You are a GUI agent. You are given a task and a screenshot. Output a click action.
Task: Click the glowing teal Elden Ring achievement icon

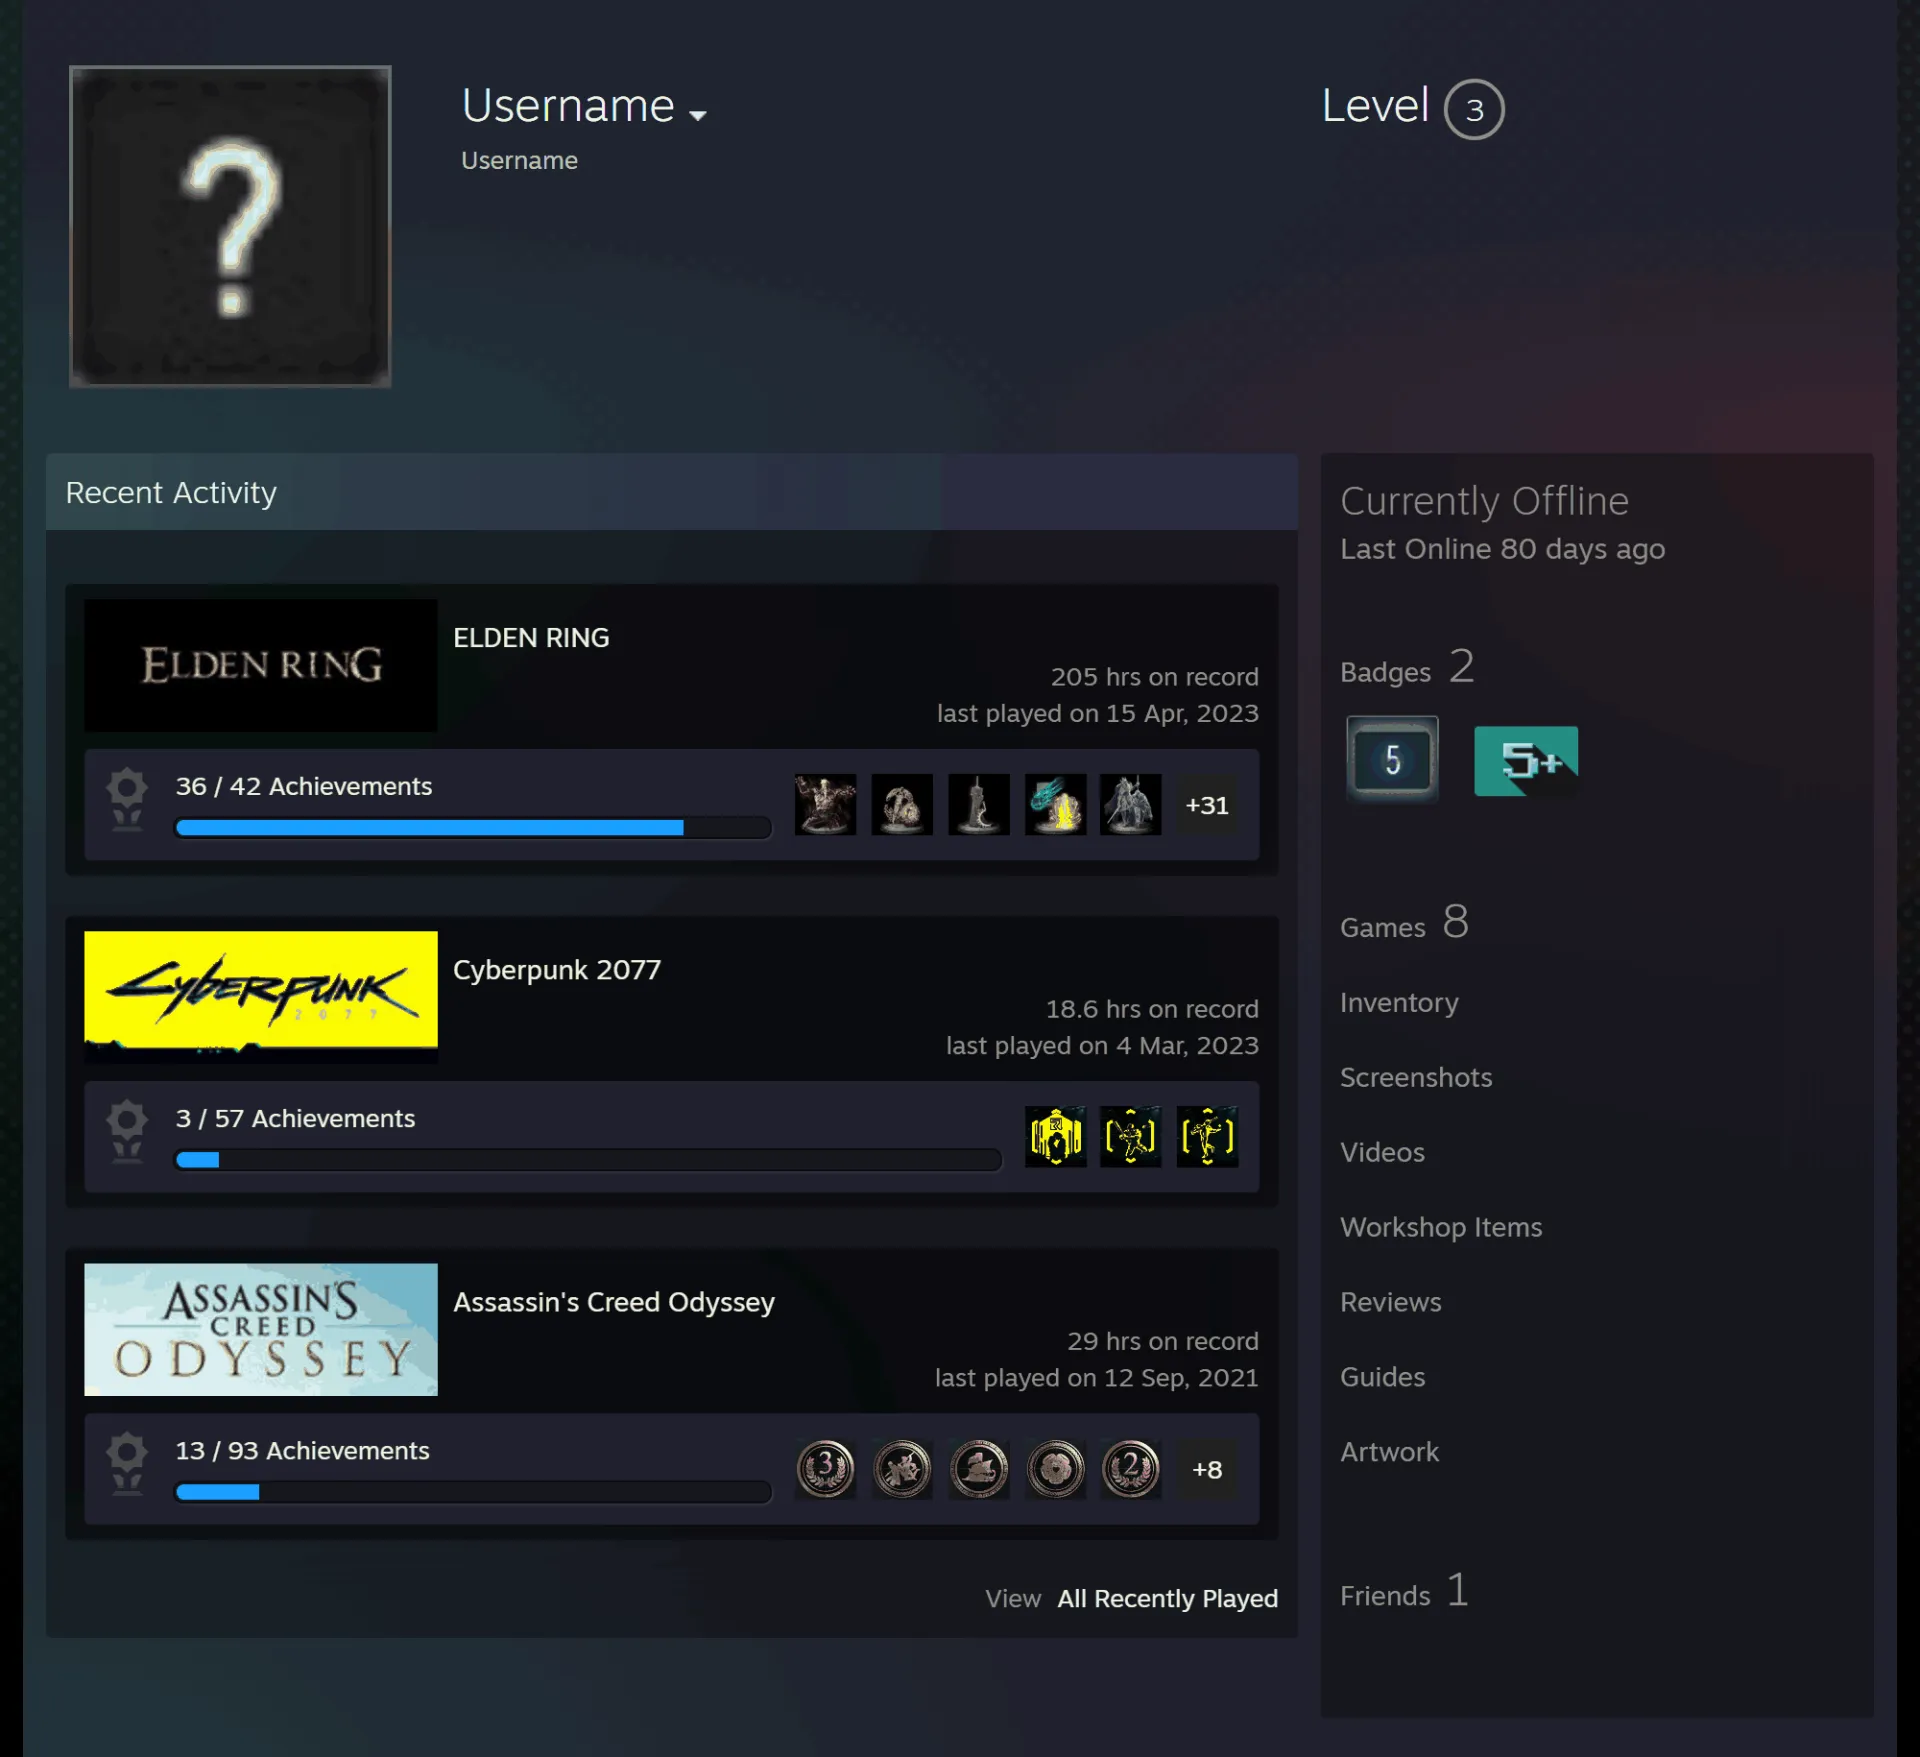point(1055,804)
